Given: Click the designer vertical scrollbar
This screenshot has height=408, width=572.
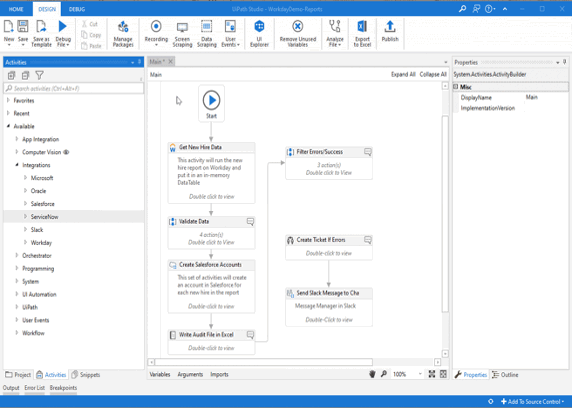Looking at the screenshot, I should [445, 214].
